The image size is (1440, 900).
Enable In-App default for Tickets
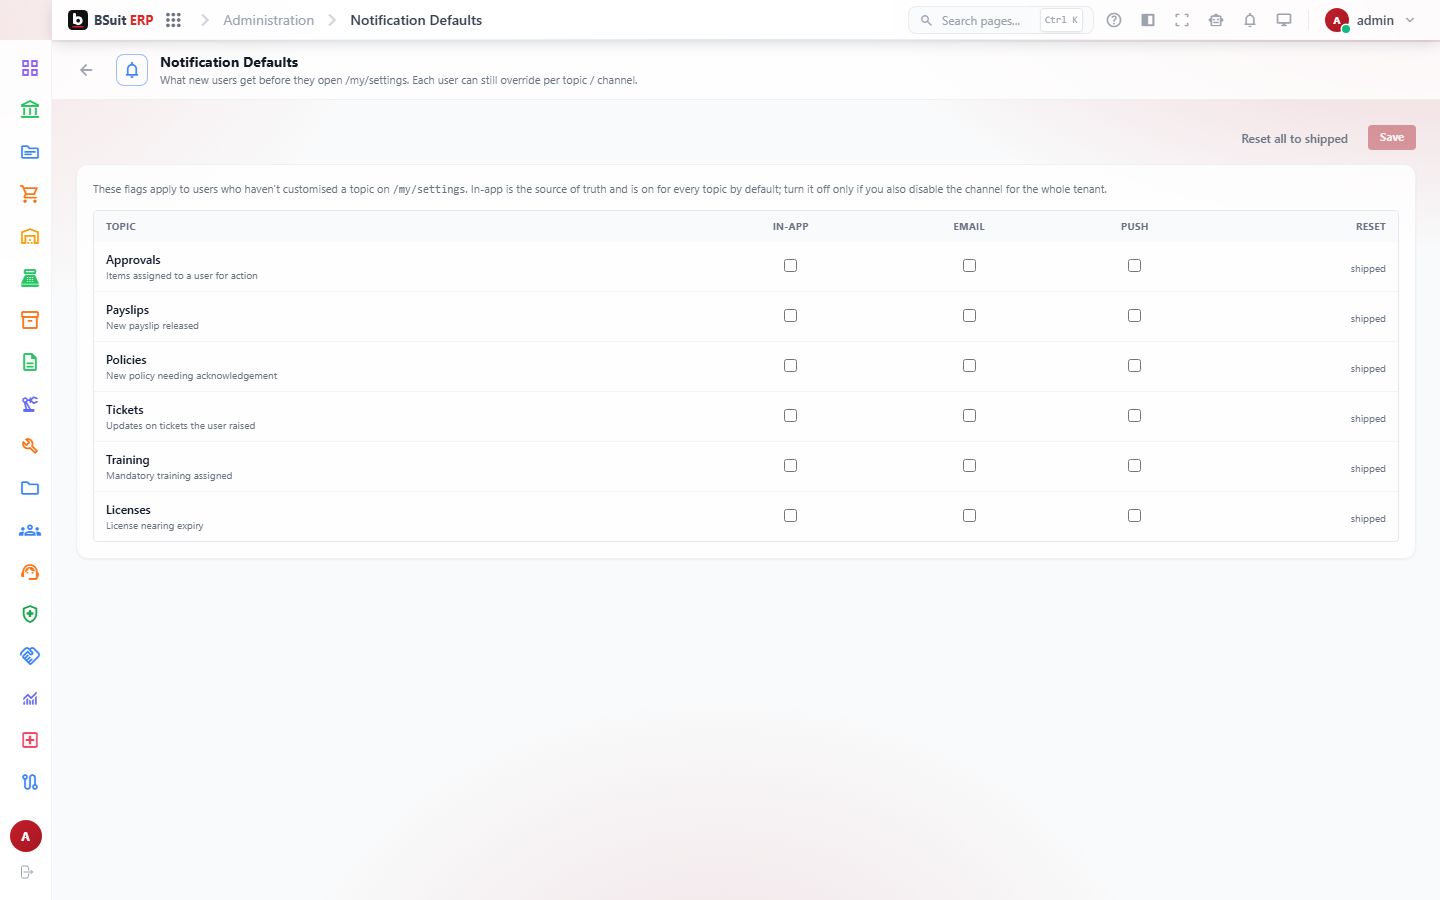click(790, 416)
